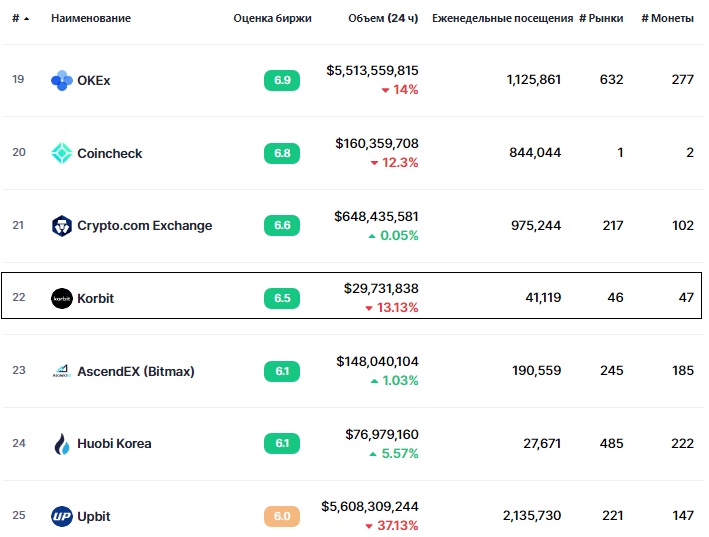Select the volume $160,359,708 for Coincheck
This screenshot has width=709, height=537.
[x=377, y=143]
